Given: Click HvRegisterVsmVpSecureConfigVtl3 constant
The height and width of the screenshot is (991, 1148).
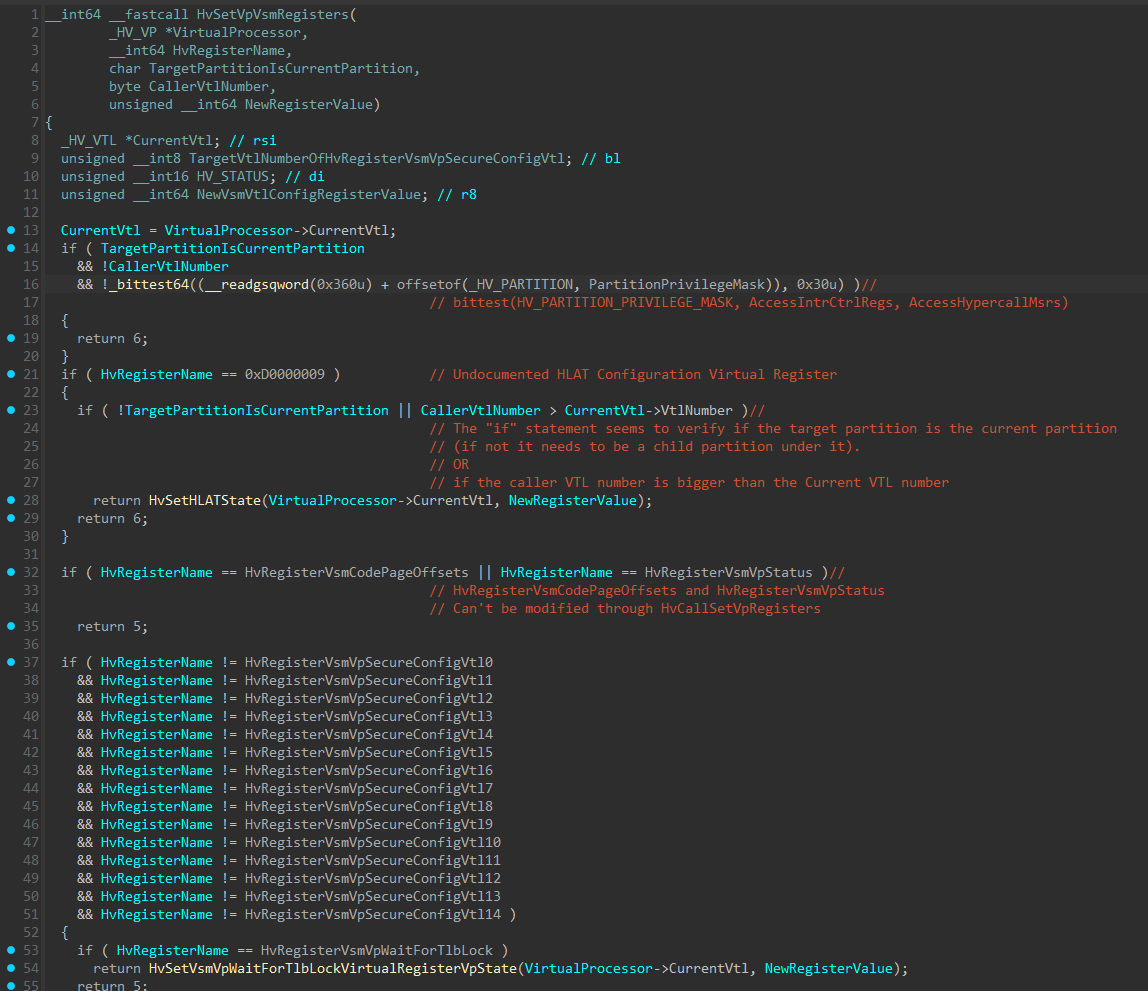Looking at the screenshot, I should 368,717.
